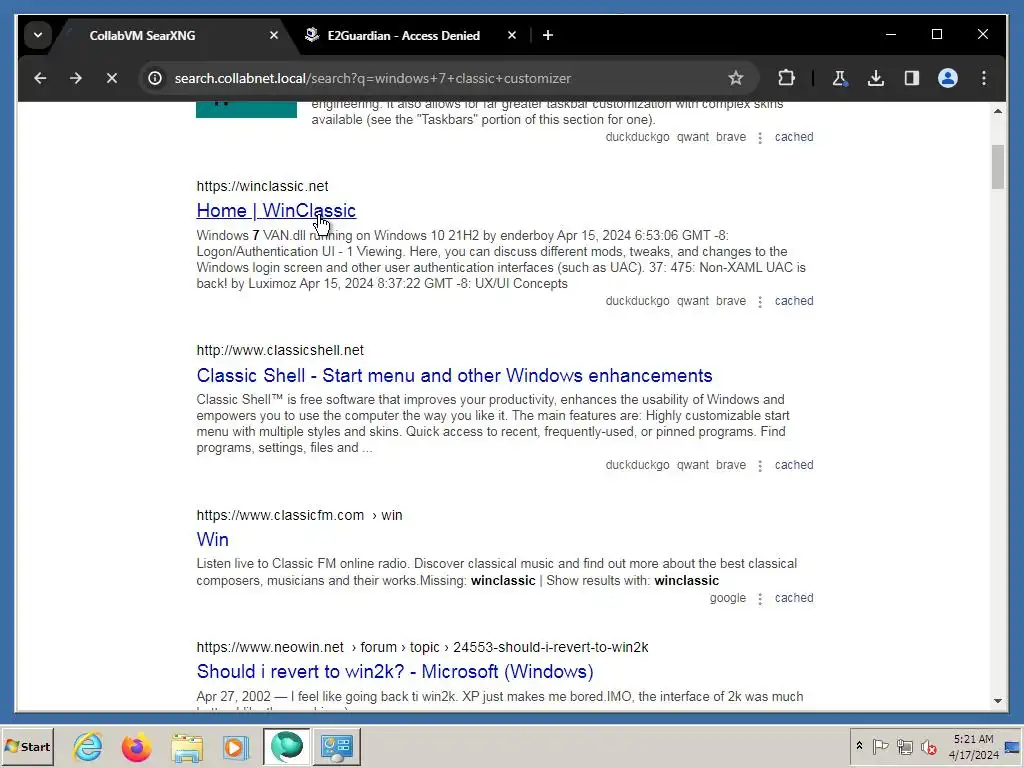
Task: Click the vertical scrollbar thumb
Action: 997,167
